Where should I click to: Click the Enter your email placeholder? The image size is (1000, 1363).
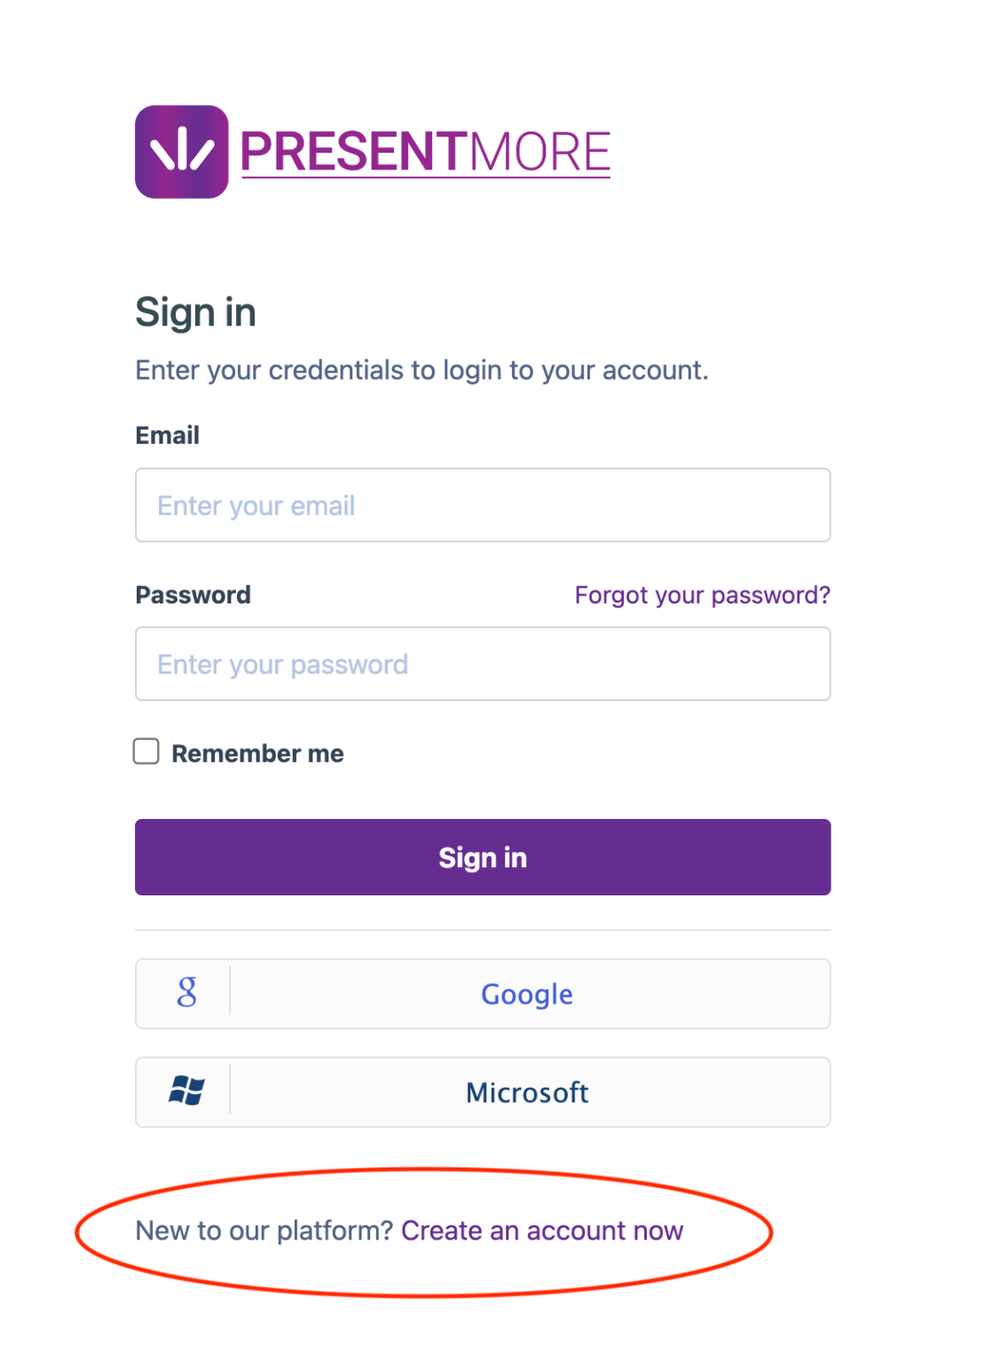click(x=255, y=505)
